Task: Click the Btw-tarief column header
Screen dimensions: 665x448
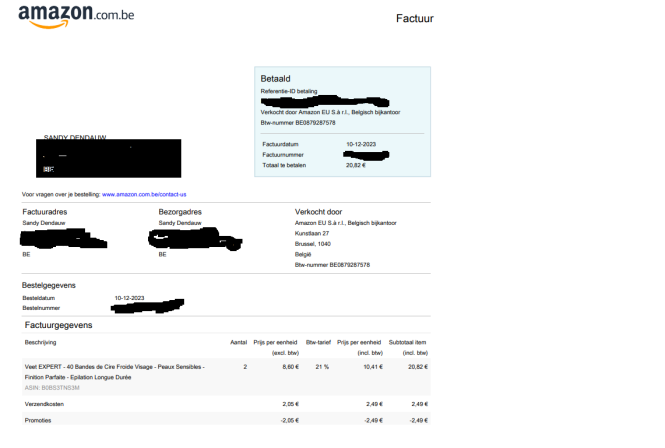Action: (x=318, y=342)
